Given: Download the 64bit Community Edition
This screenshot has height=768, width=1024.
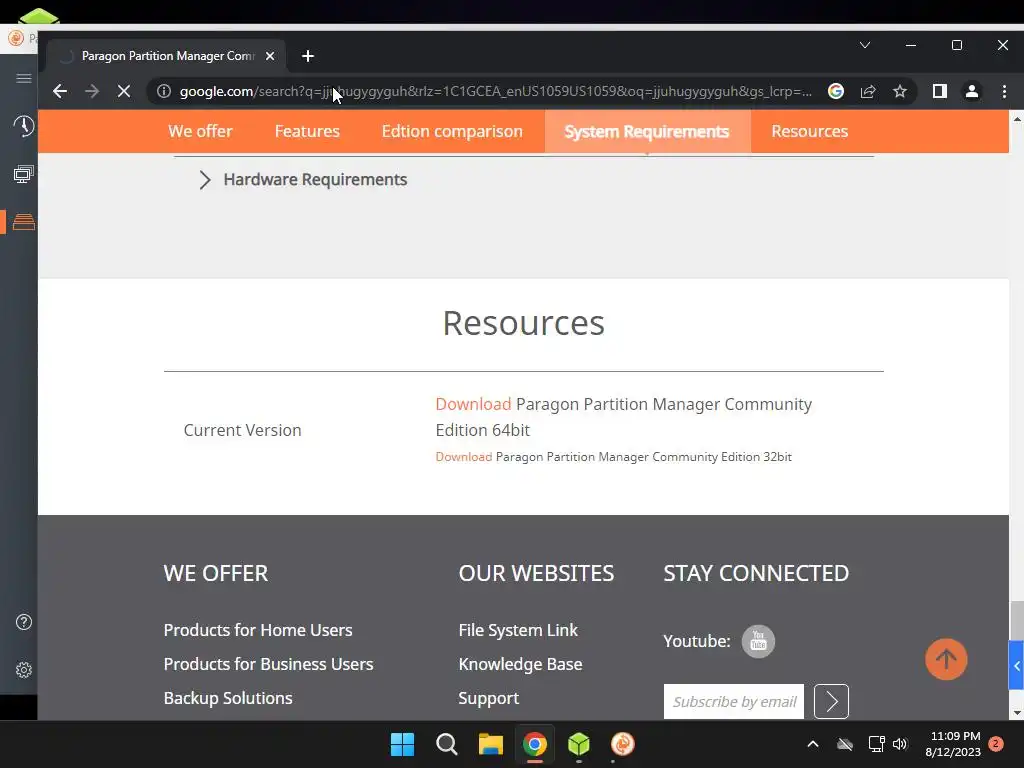Looking at the screenshot, I should [473, 404].
